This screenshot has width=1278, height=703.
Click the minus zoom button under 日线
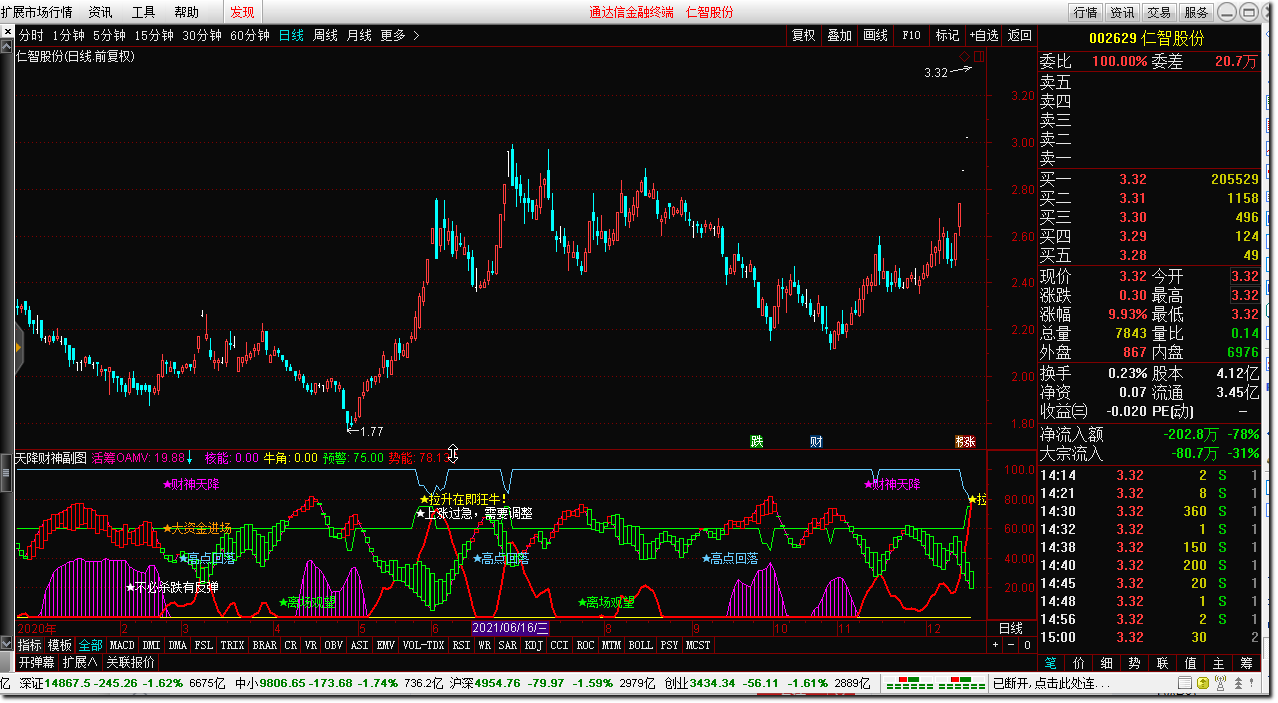click(1011, 645)
